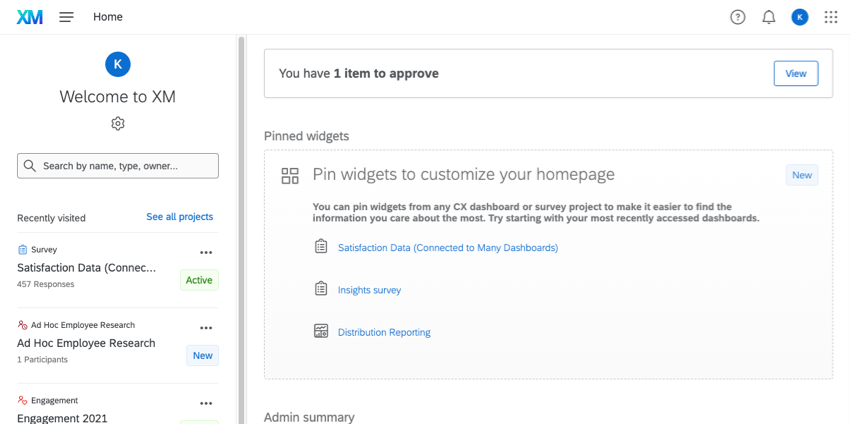The image size is (850, 424).
Task: Open the Insights survey link
Action: pos(369,290)
